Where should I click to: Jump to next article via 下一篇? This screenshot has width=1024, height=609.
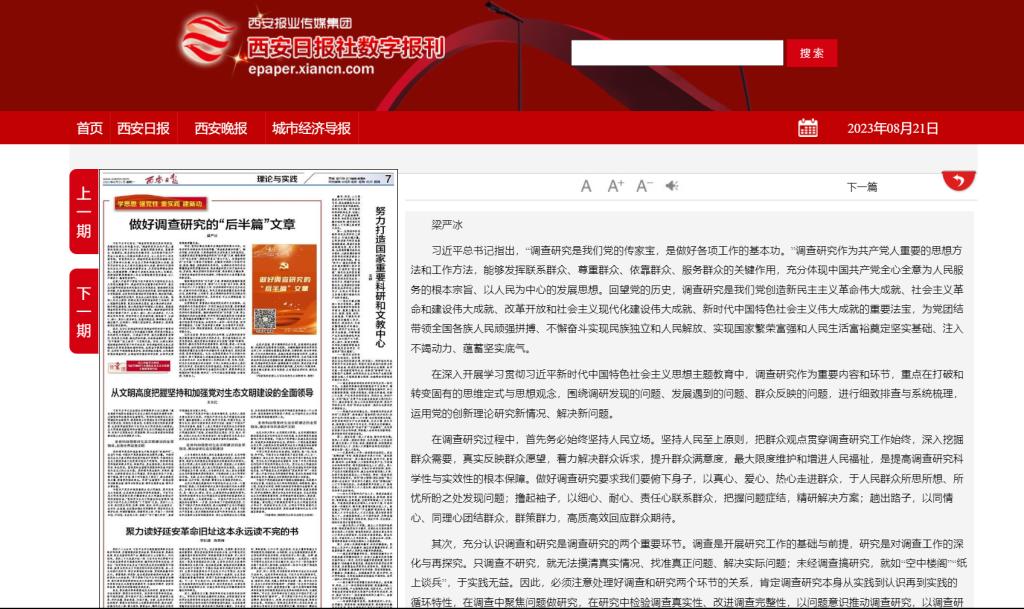pos(861,187)
